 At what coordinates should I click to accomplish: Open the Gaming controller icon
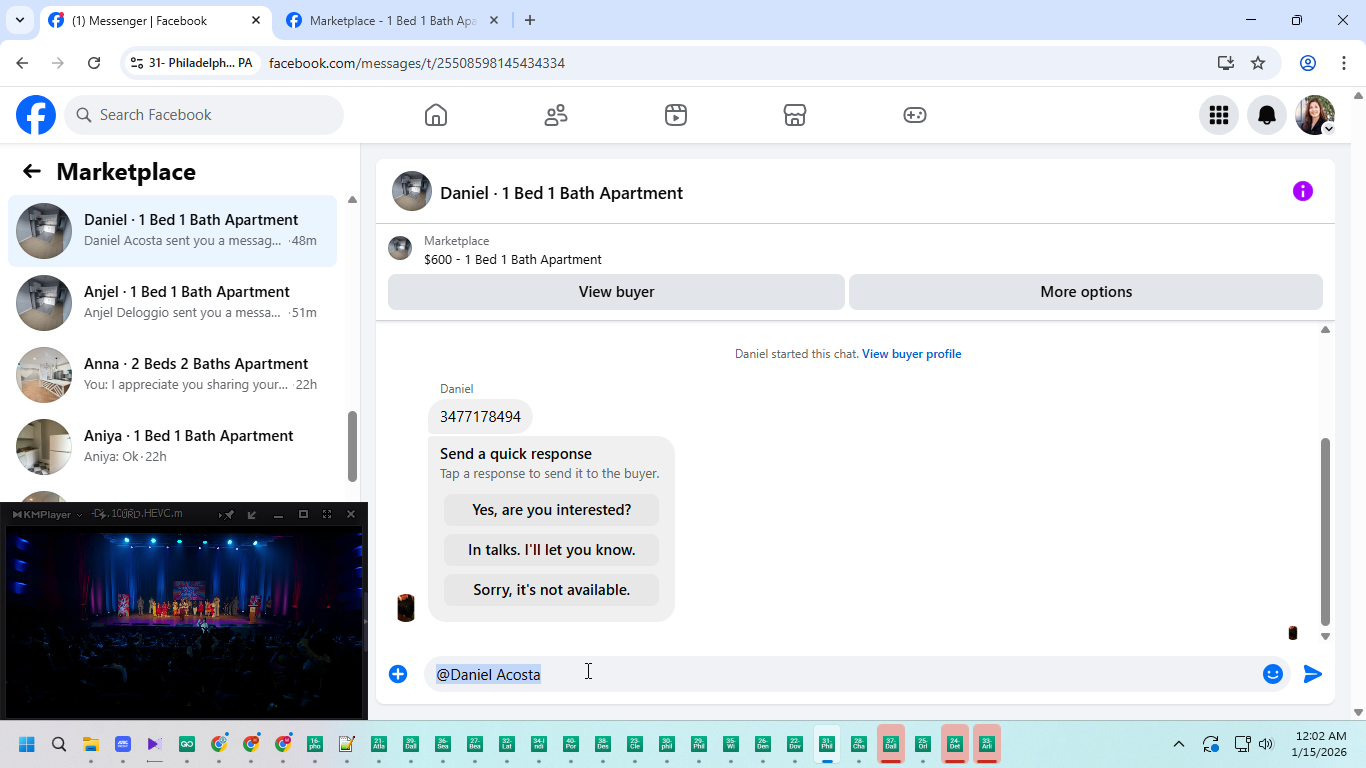click(x=915, y=115)
